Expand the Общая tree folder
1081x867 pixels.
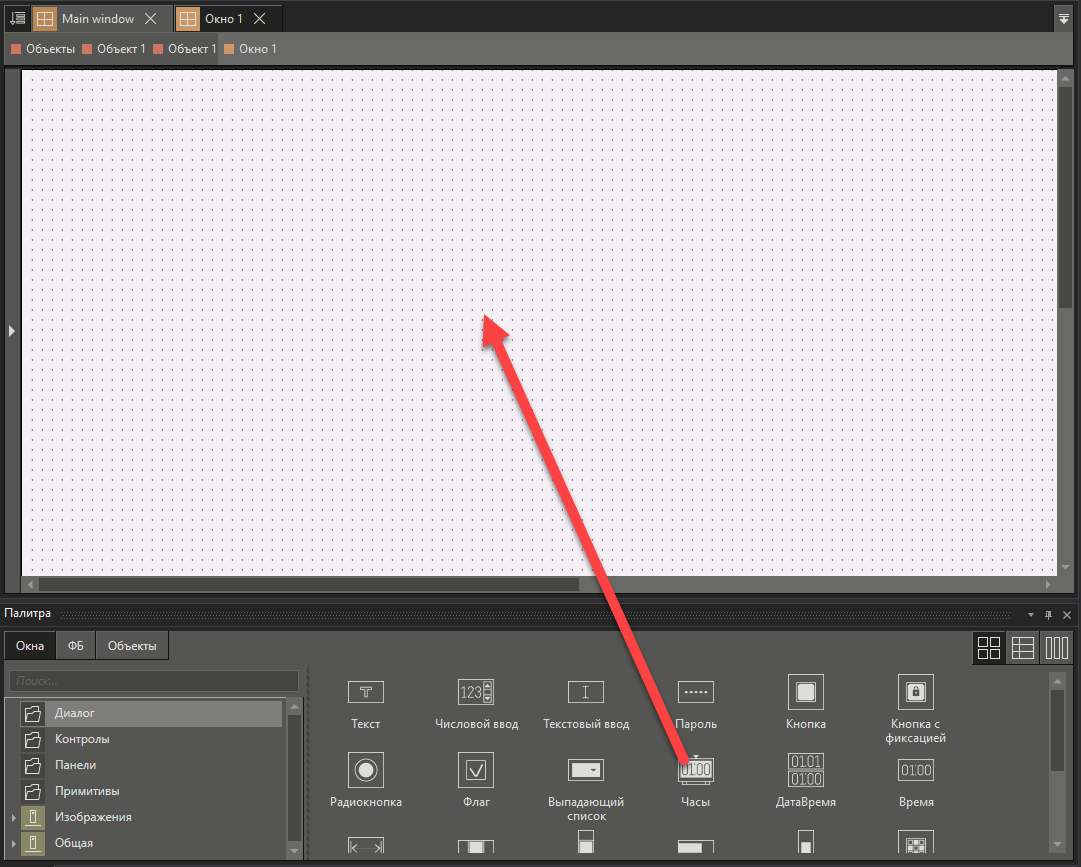(x=14, y=844)
